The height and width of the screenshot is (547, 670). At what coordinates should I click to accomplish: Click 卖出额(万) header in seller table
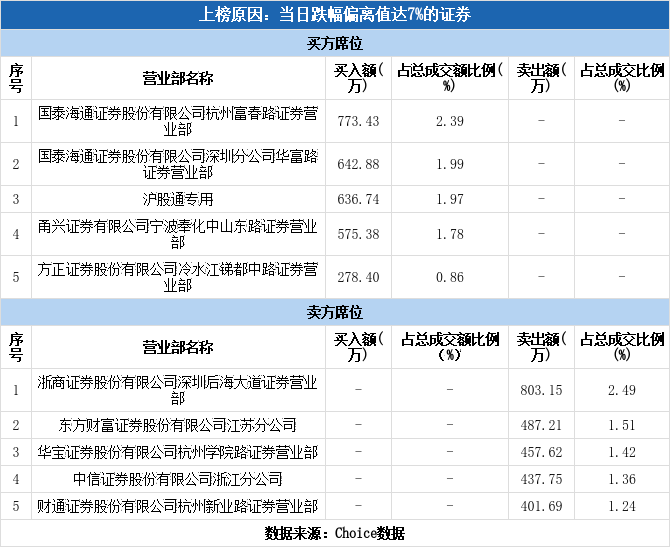coord(541,347)
